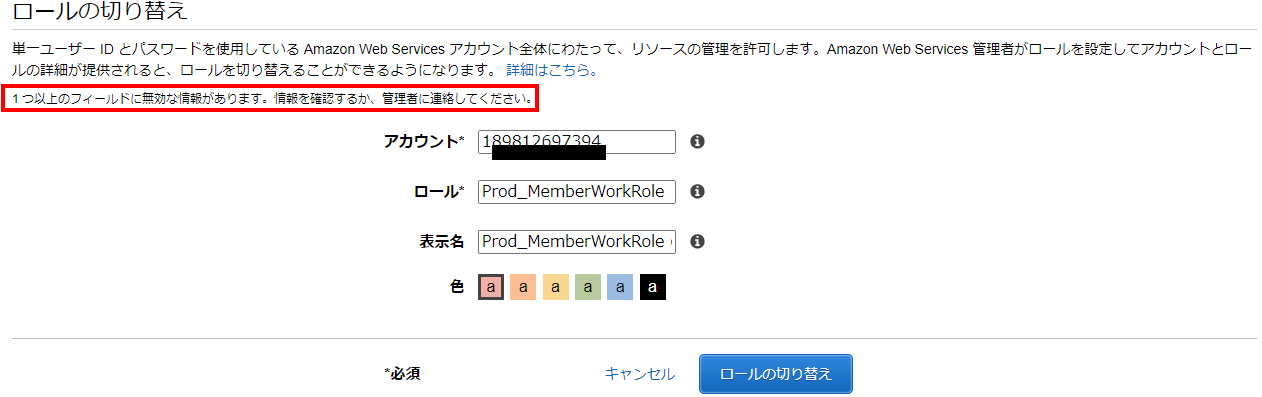The height and width of the screenshot is (397, 1262).
Task: Open the 詳細はこちら link
Action: (x=552, y=71)
